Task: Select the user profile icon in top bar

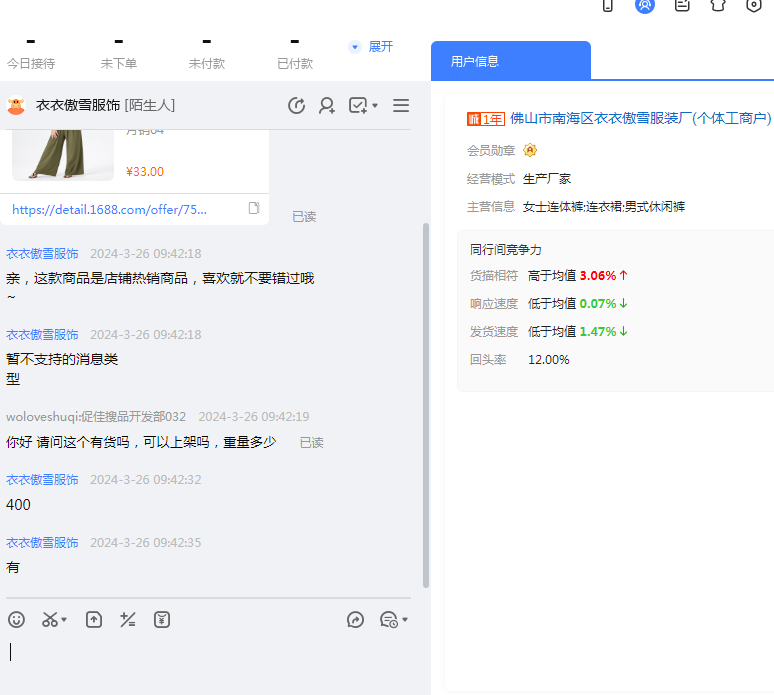Action: (645, 5)
